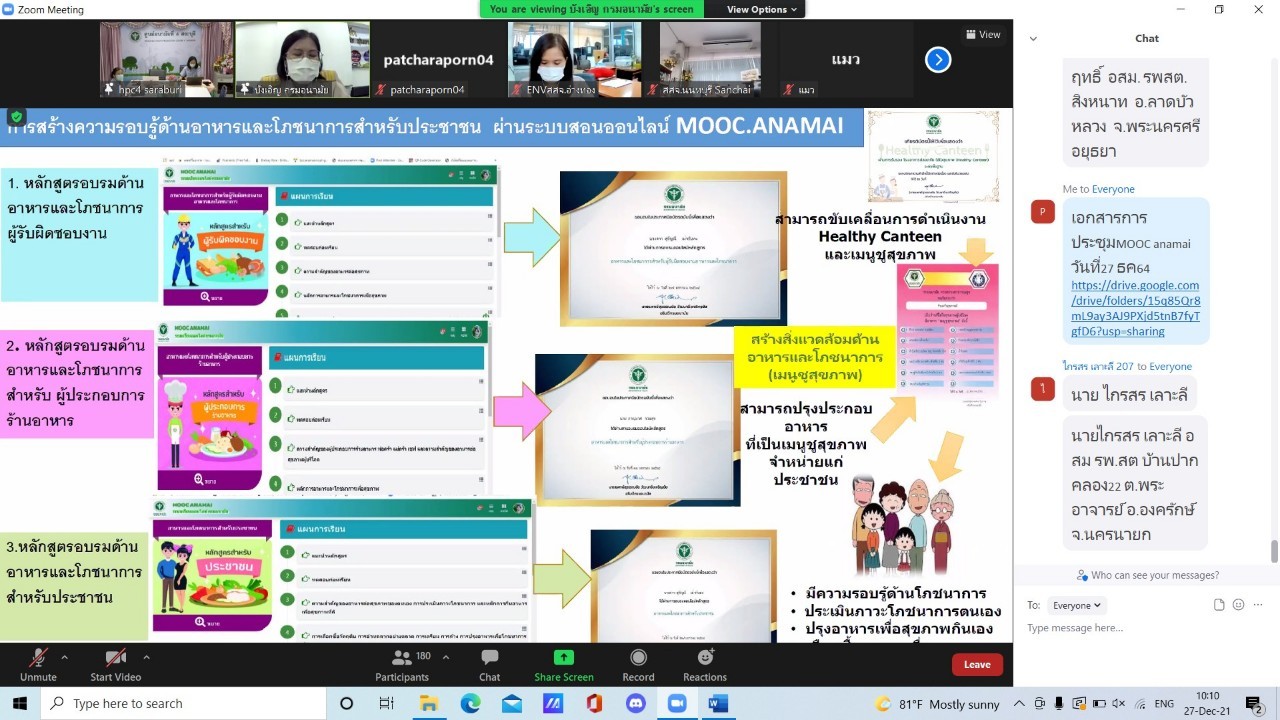Attach a file using chat file icon
The width and height of the screenshot is (1280, 720).
click(x=1219, y=605)
